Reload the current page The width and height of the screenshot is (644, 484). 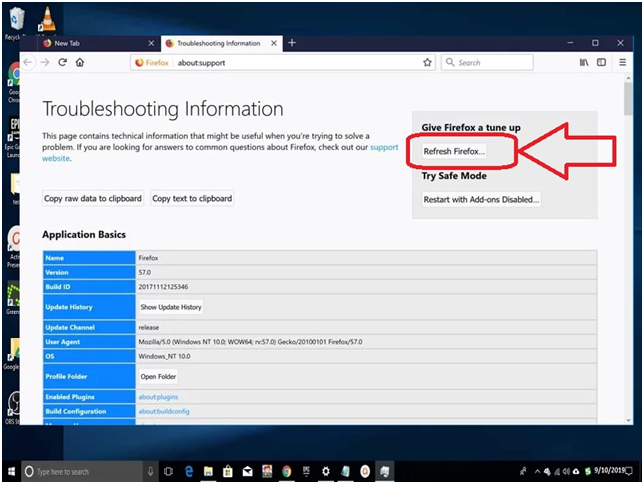[x=62, y=62]
